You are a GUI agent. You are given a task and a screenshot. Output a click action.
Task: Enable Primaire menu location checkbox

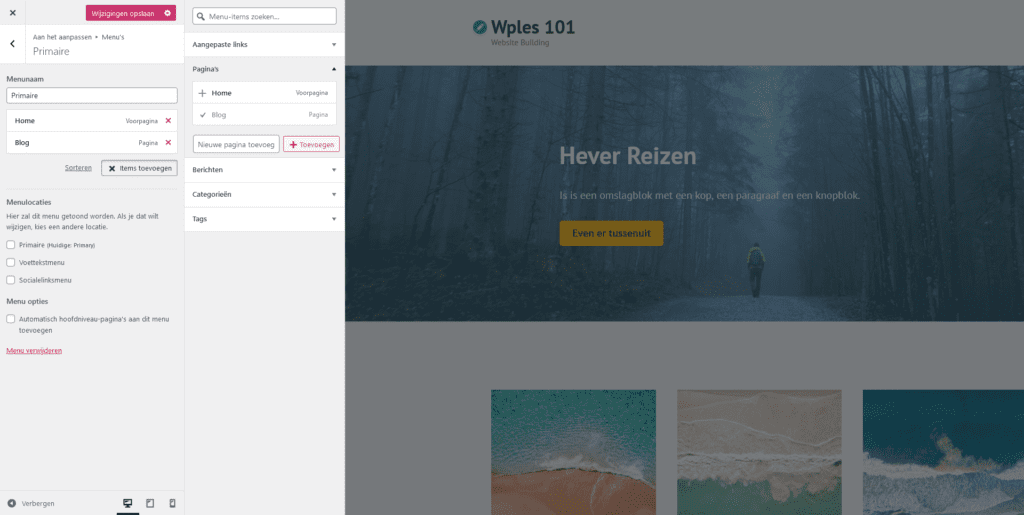point(10,245)
